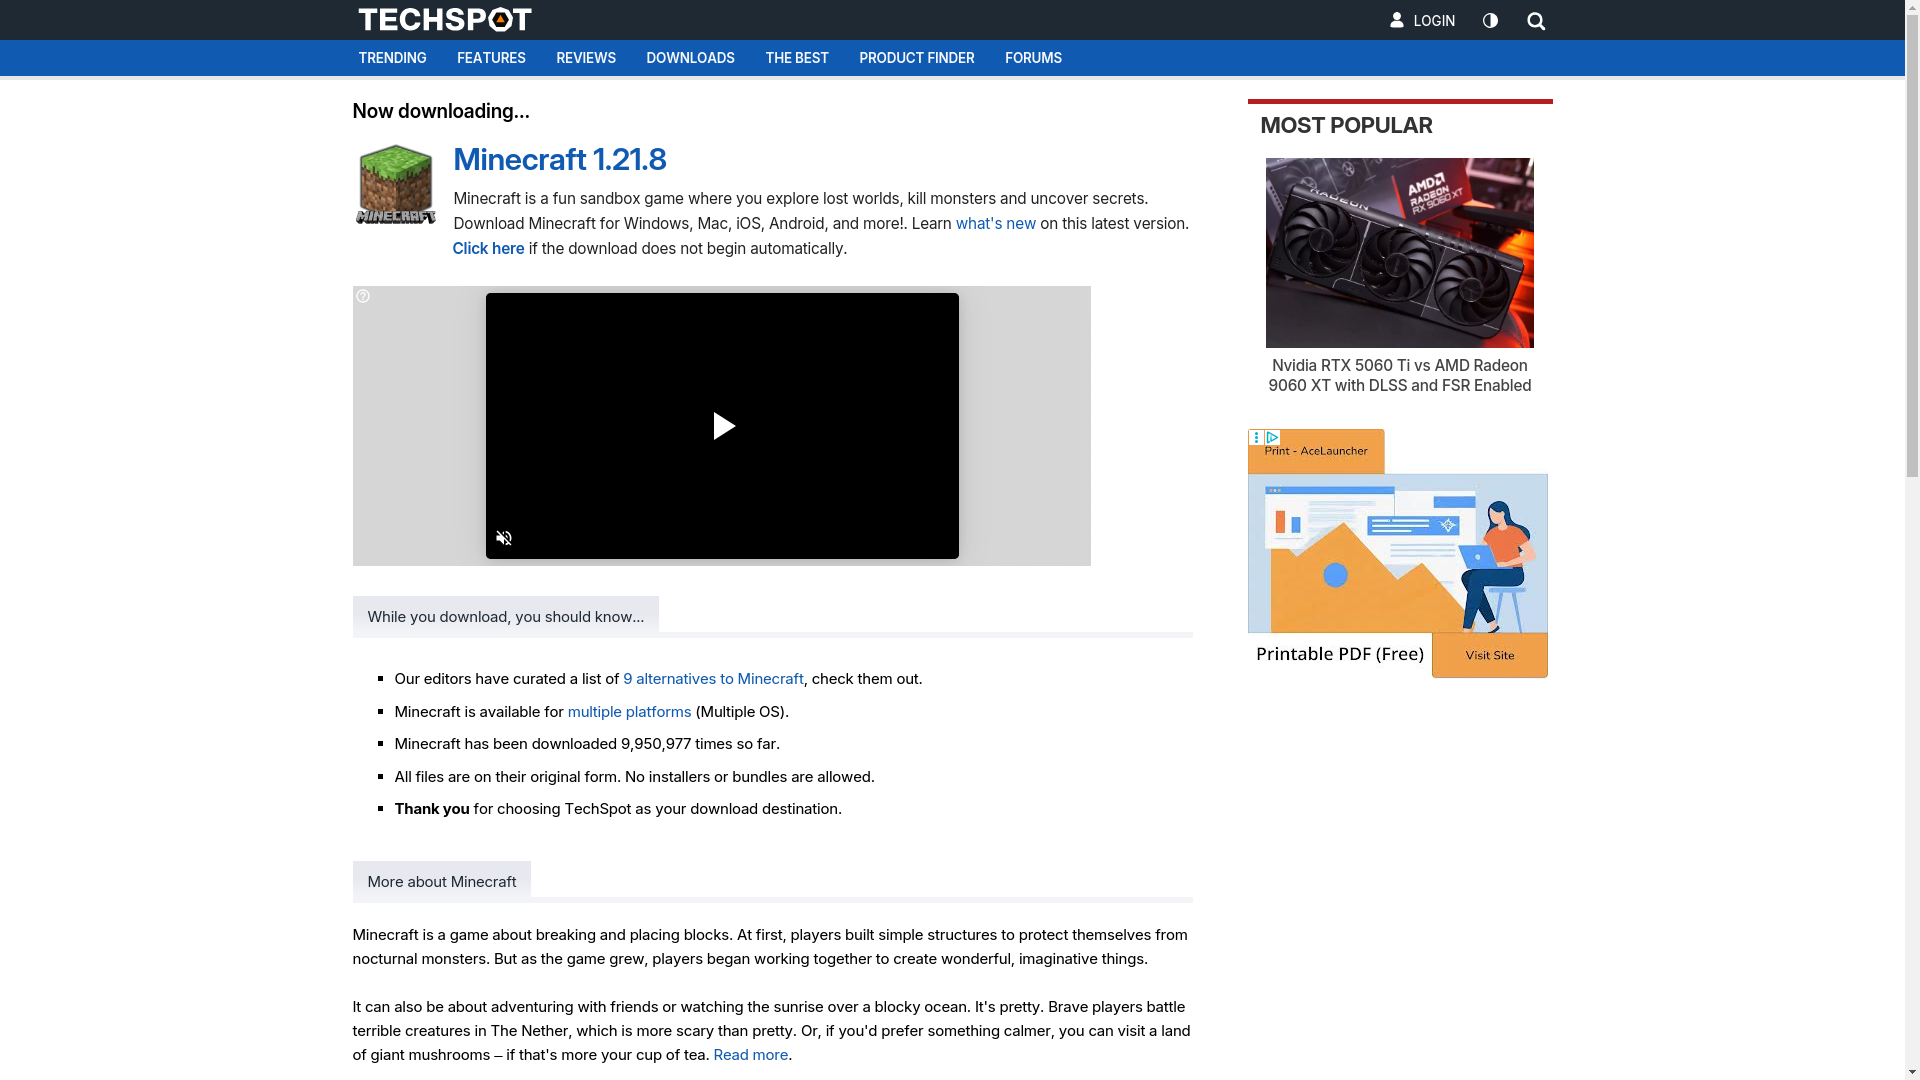Follow the what's new link
This screenshot has height=1080, width=1920.
[x=995, y=224]
